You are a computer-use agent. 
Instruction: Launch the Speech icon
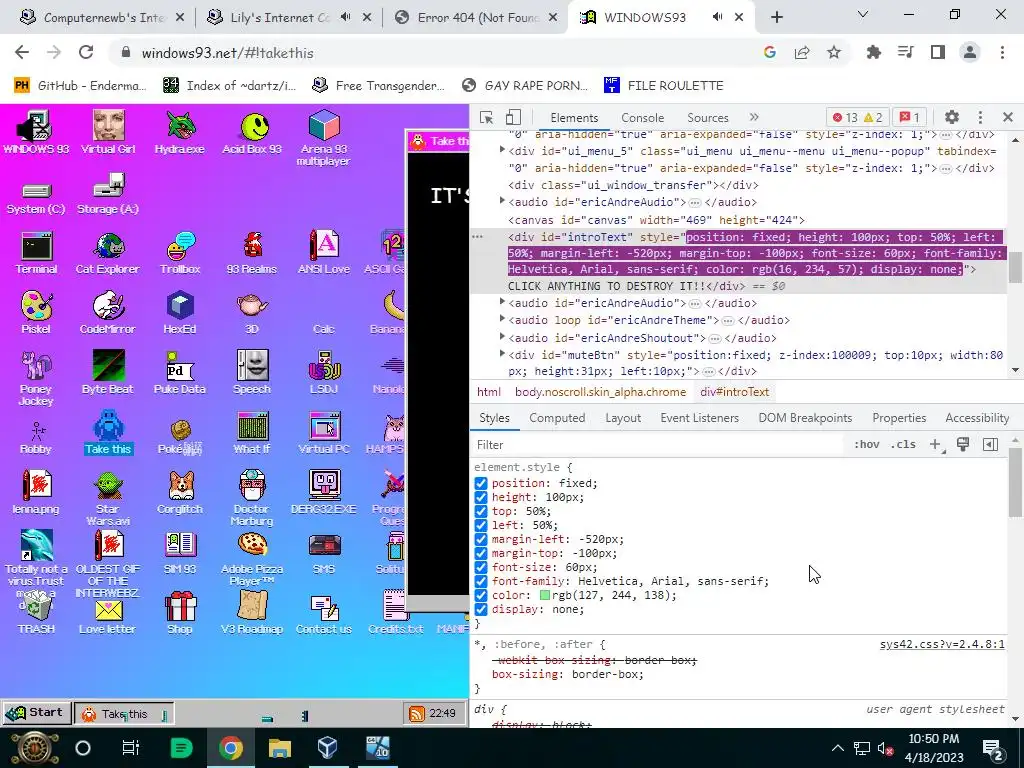(x=252, y=373)
